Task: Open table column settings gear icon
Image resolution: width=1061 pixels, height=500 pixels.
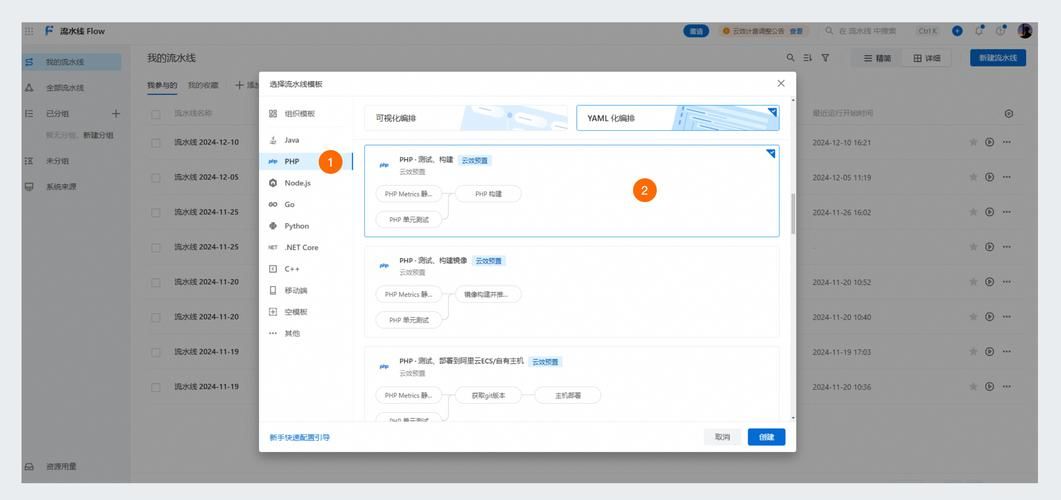Action: tap(1009, 114)
